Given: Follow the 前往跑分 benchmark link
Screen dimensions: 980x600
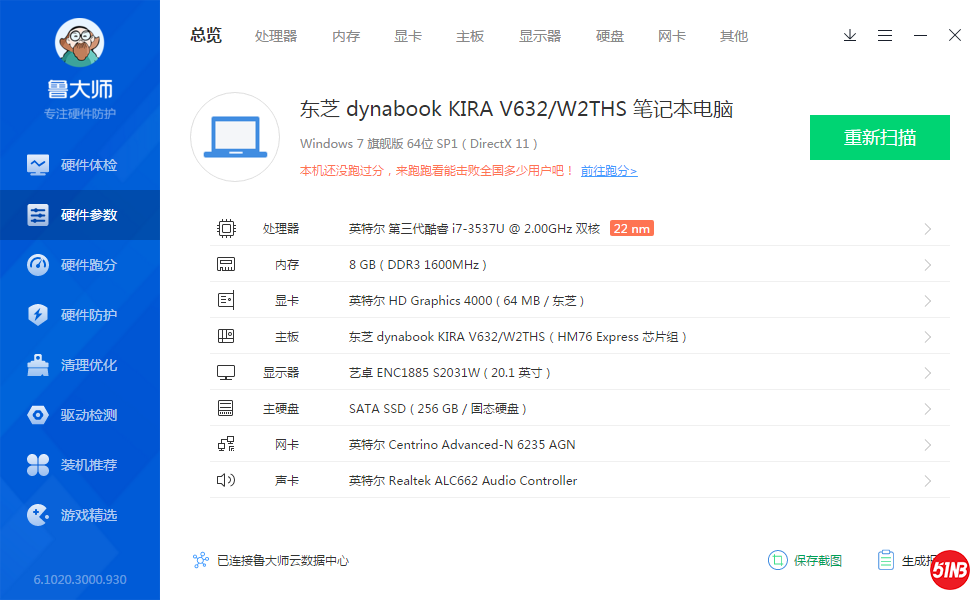Looking at the screenshot, I should pos(608,171).
